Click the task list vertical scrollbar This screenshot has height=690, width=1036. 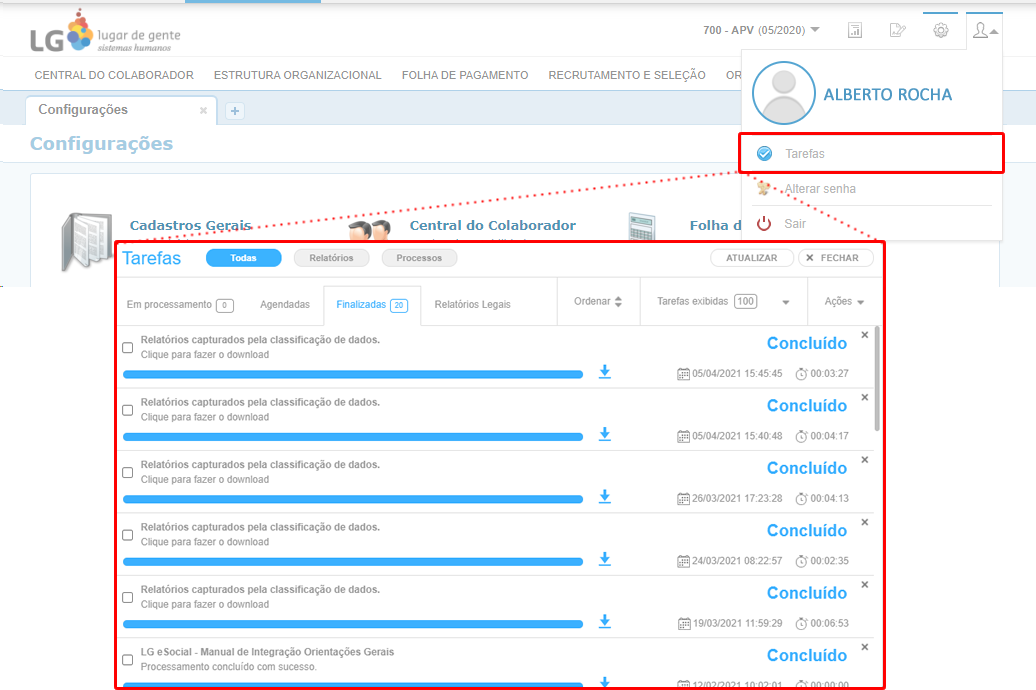877,380
